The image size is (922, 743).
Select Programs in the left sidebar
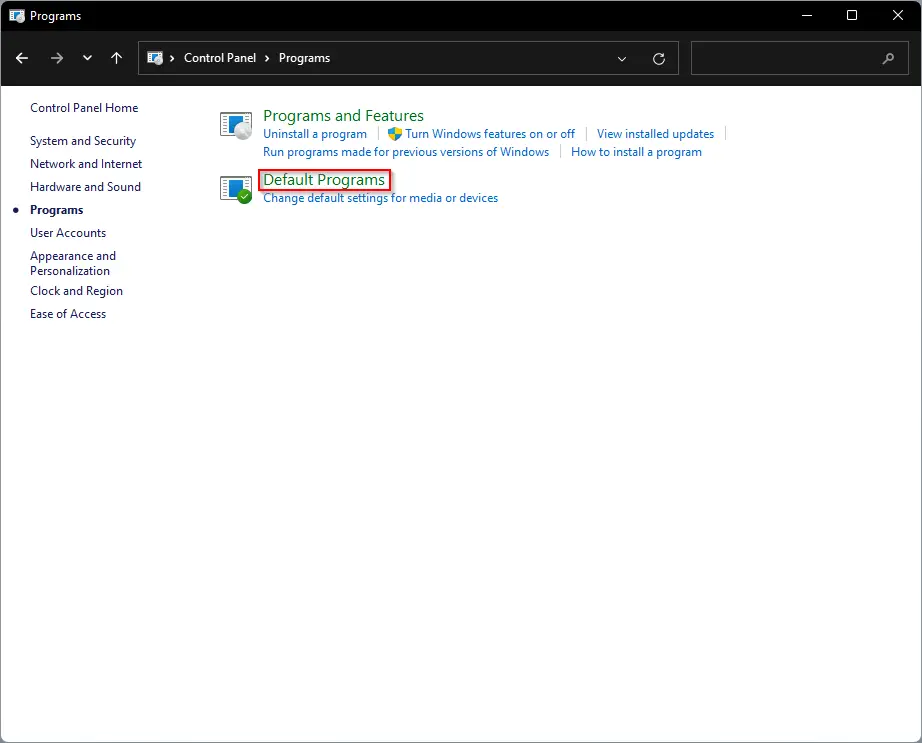[x=56, y=210]
